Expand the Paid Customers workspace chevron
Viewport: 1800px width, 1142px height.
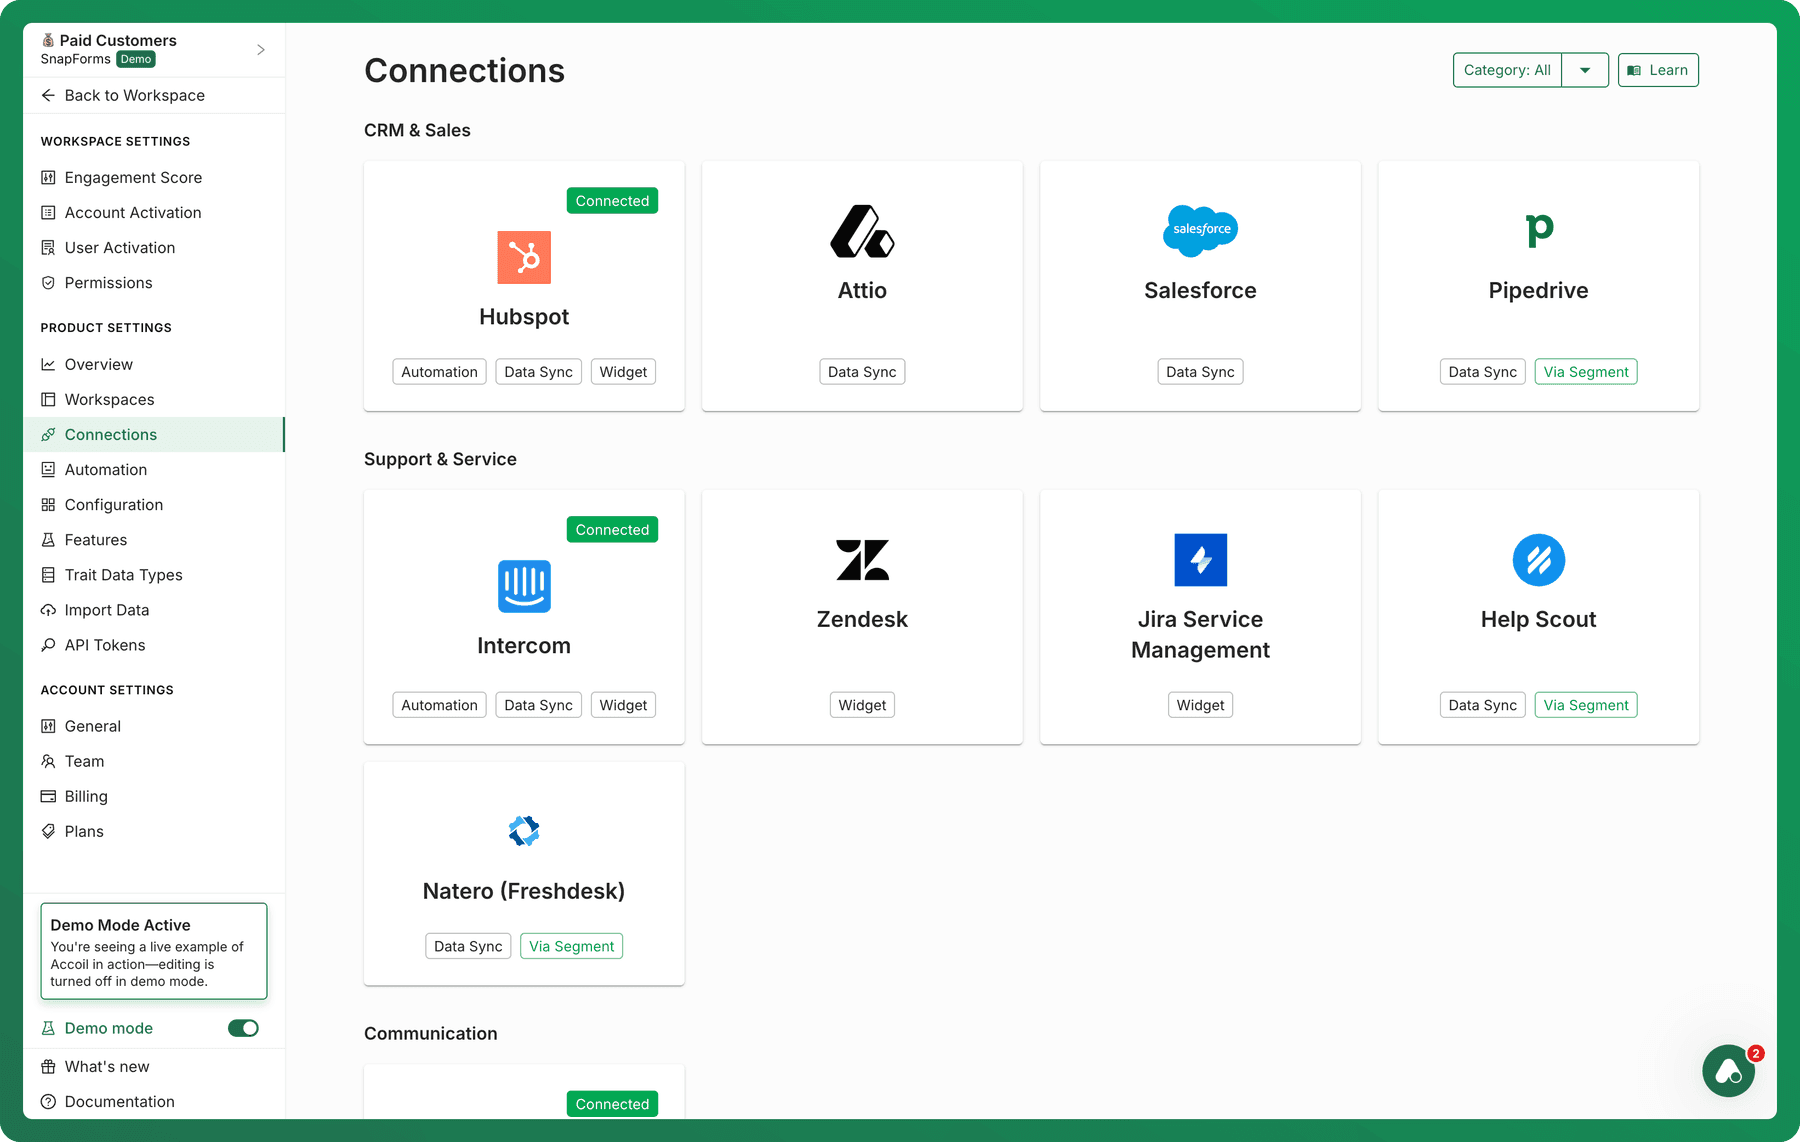pos(261,50)
